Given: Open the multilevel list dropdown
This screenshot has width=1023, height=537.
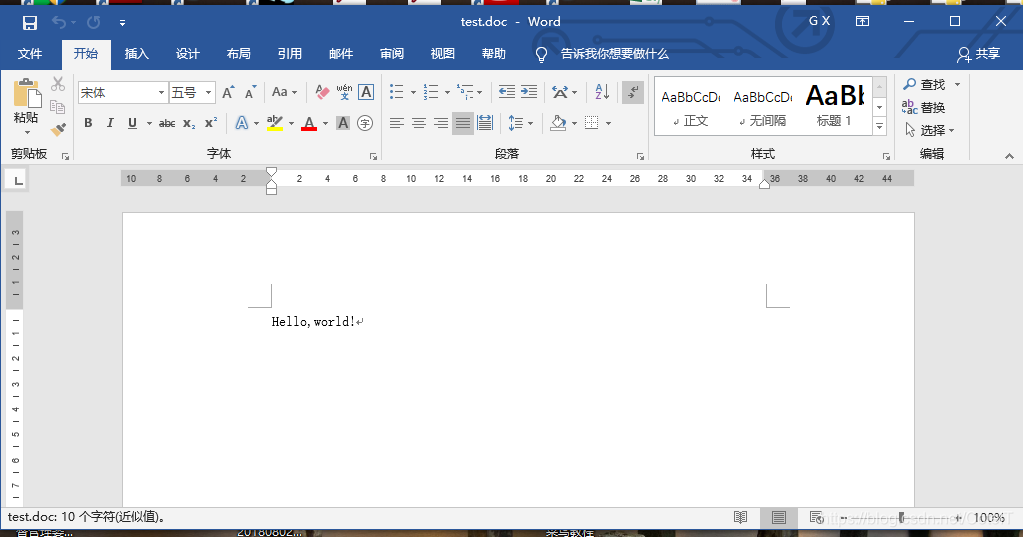Looking at the screenshot, I should click(480, 93).
